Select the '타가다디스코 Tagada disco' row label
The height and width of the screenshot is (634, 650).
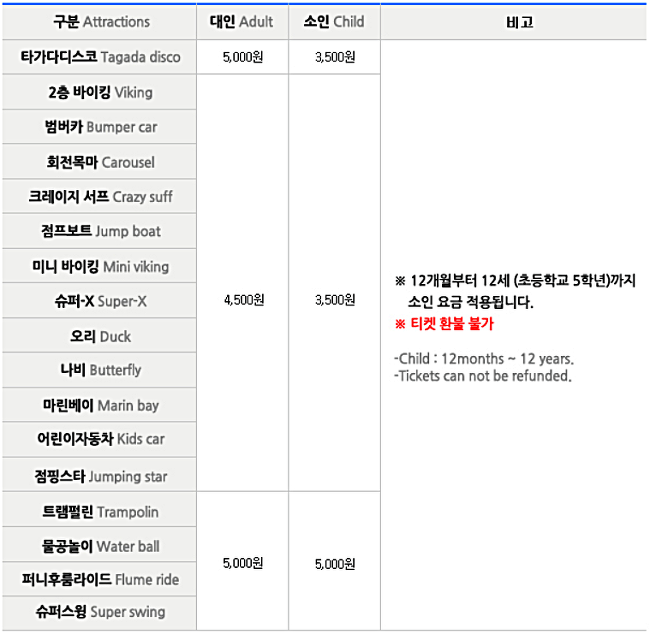point(100,57)
